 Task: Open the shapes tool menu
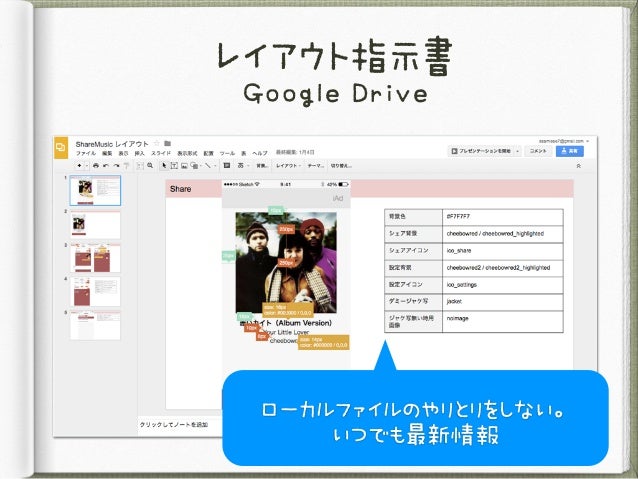pyautogui.click(x=195, y=166)
